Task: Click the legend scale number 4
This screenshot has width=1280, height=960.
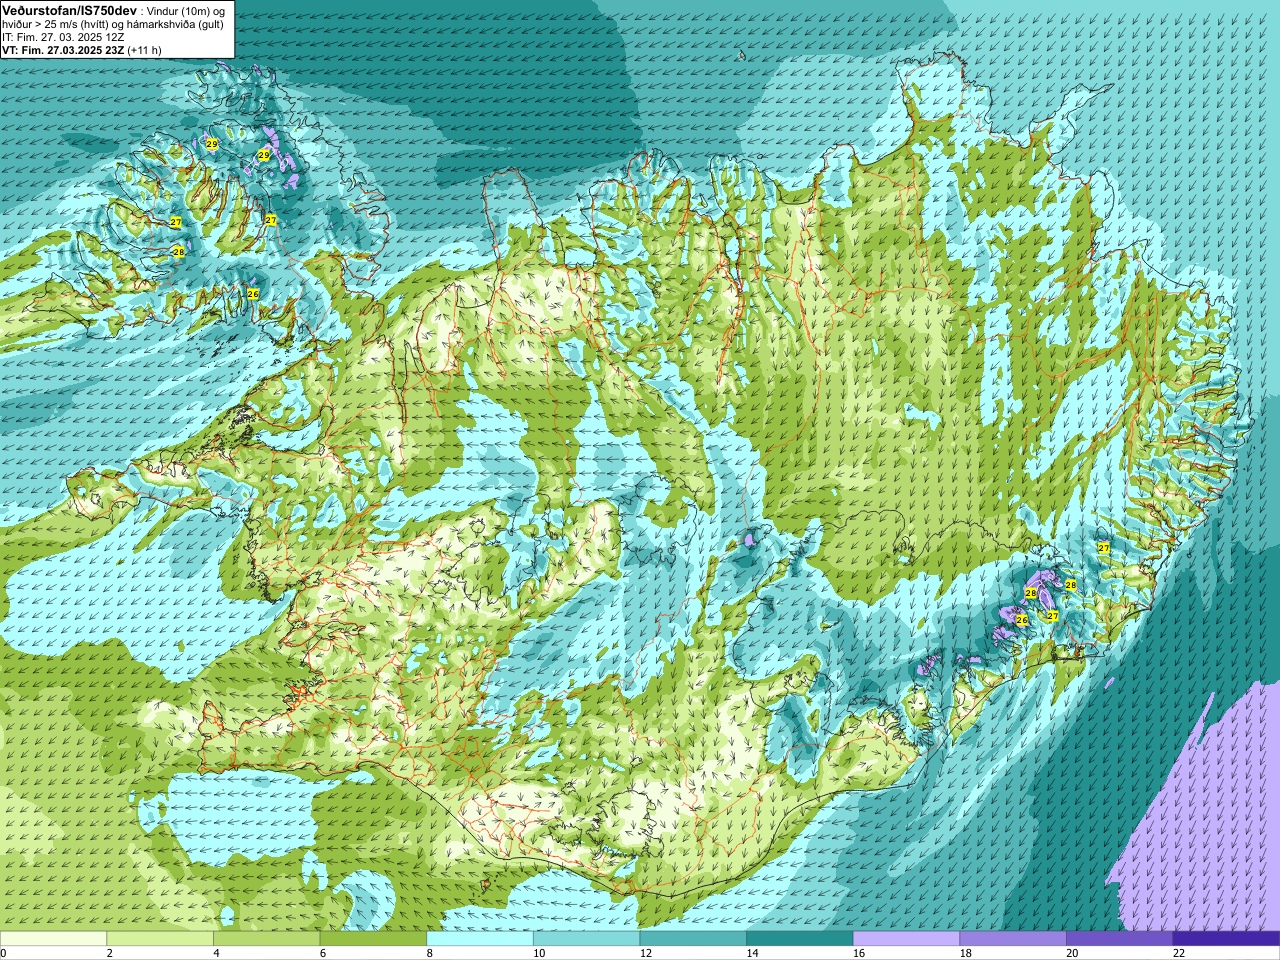Action: point(216,953)
